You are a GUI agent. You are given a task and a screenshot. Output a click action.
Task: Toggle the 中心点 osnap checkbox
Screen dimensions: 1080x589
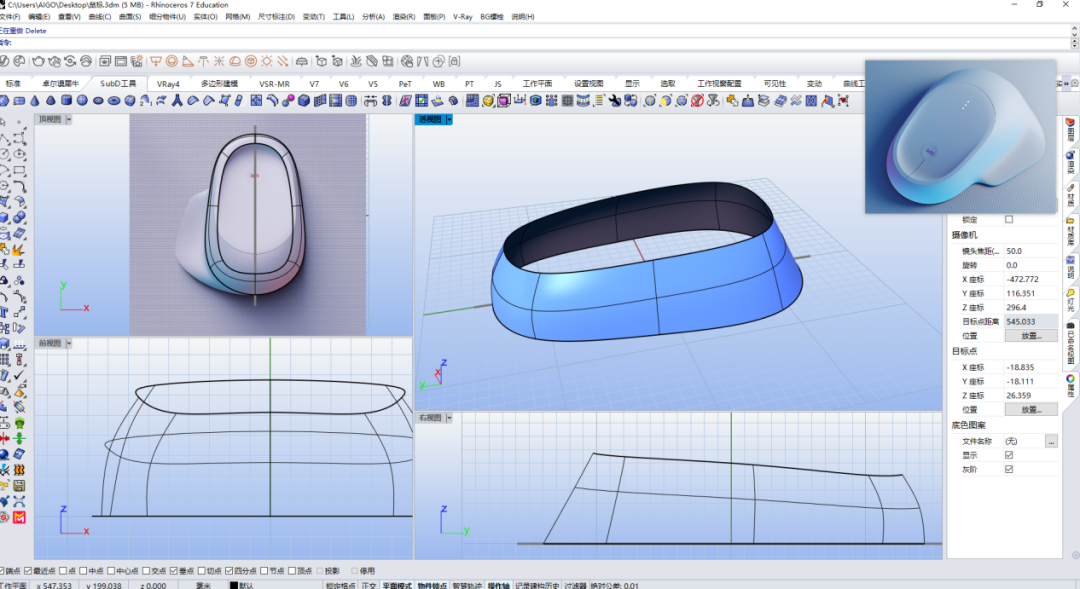click(x=111, y=570)
